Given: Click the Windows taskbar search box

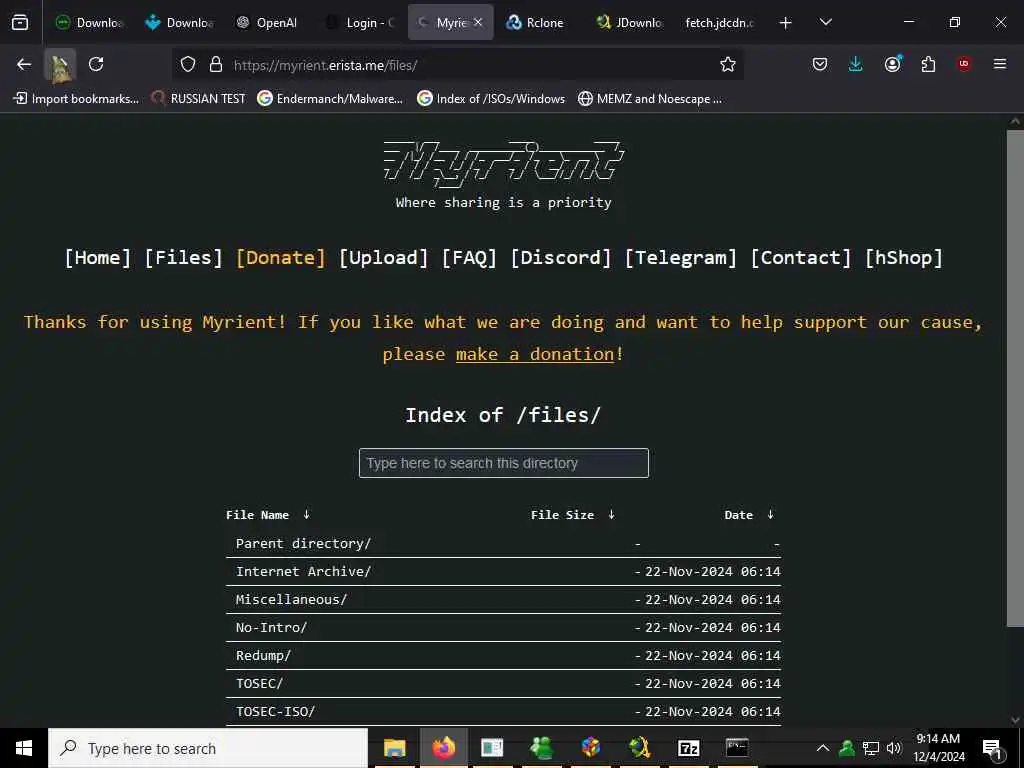Looking at the screenshot, I should 208,748.
